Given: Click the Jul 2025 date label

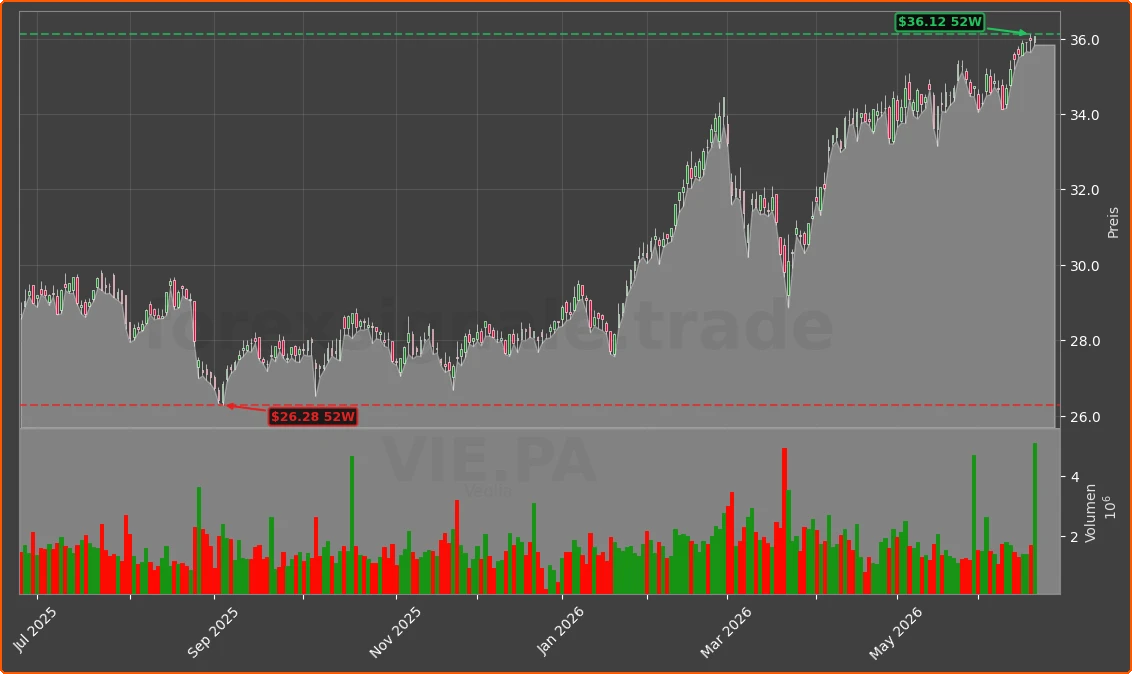Looking at the screenshot, I should click(x=35, y=630).
